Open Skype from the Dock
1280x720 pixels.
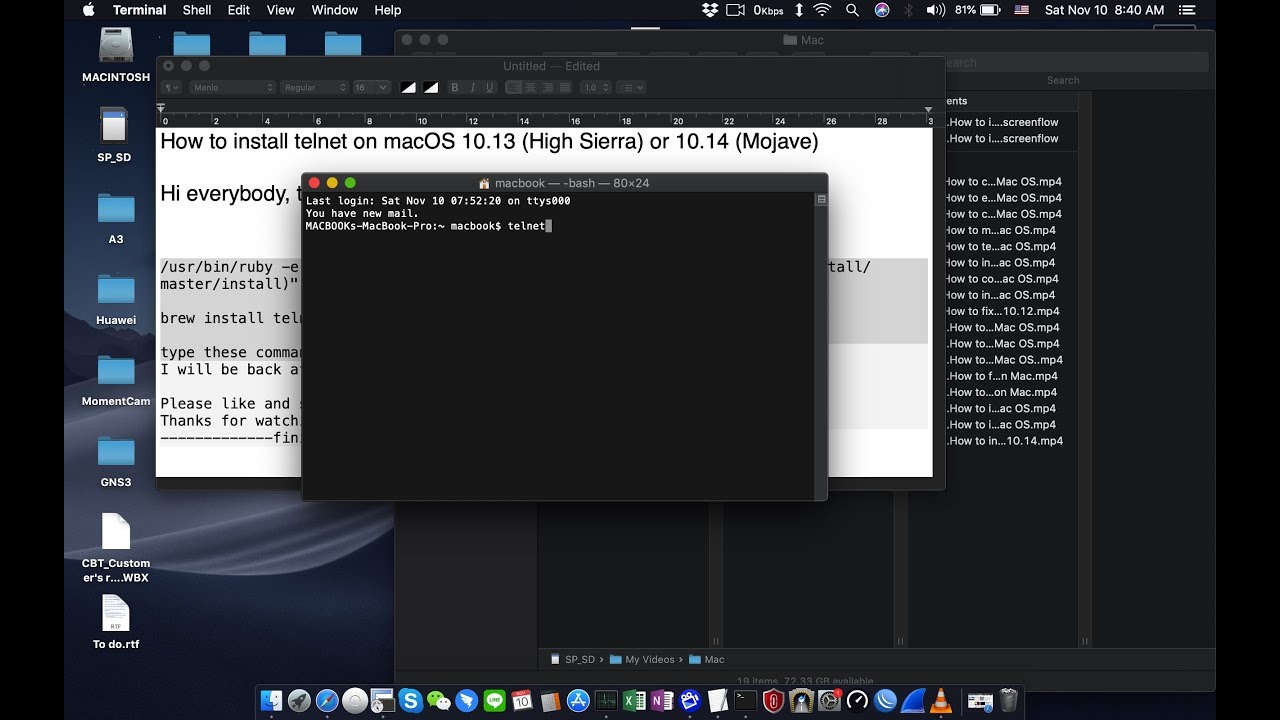pos(410,701)
